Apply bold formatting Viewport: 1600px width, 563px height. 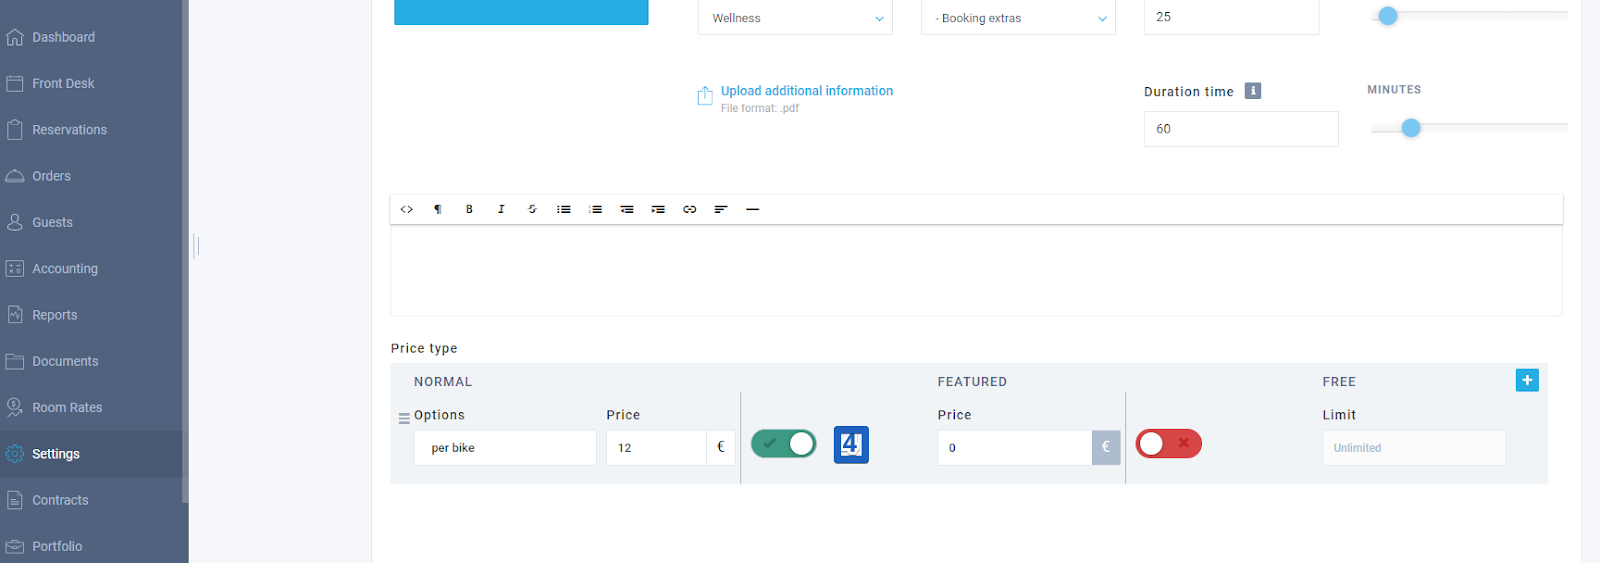pos(469,209)
